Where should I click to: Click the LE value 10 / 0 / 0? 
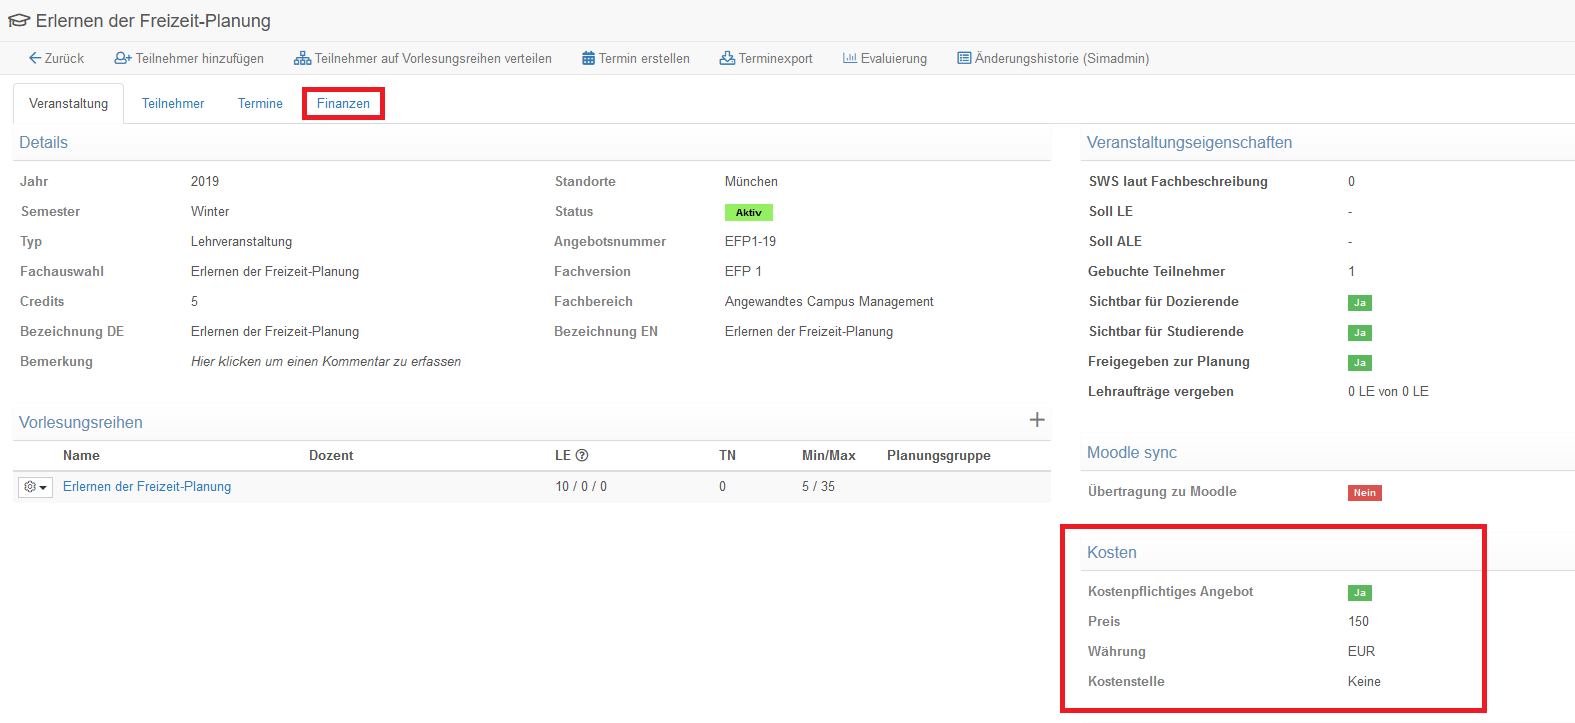[581, 486]
